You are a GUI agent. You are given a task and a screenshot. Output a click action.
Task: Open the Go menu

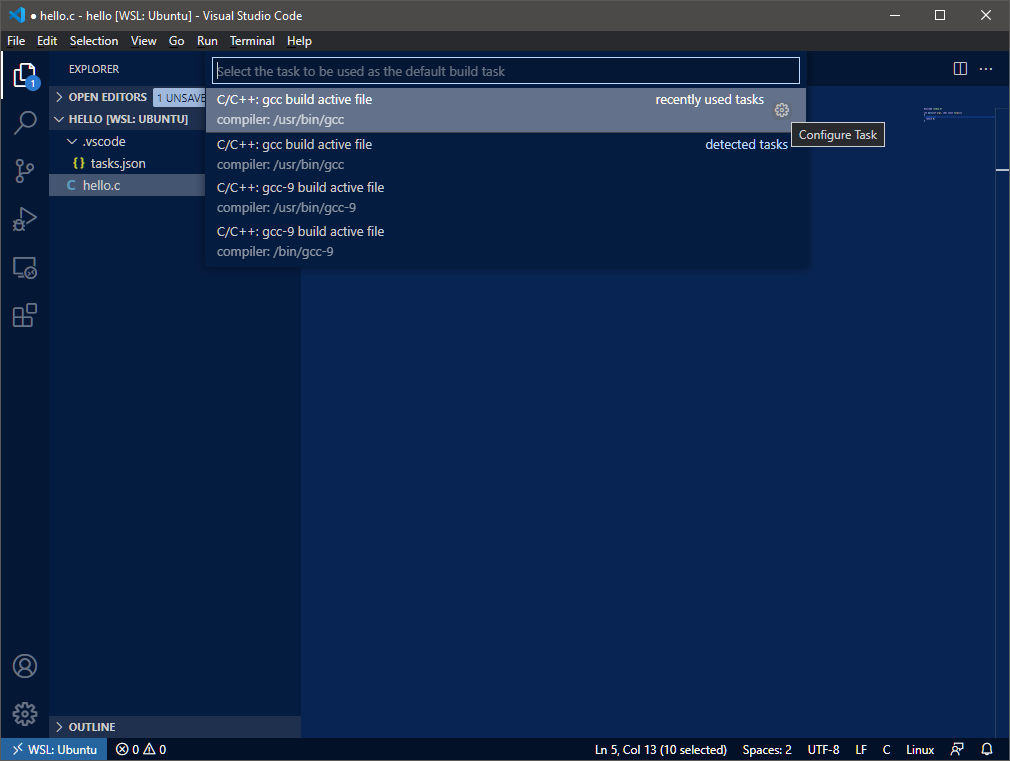click(176, 41)
